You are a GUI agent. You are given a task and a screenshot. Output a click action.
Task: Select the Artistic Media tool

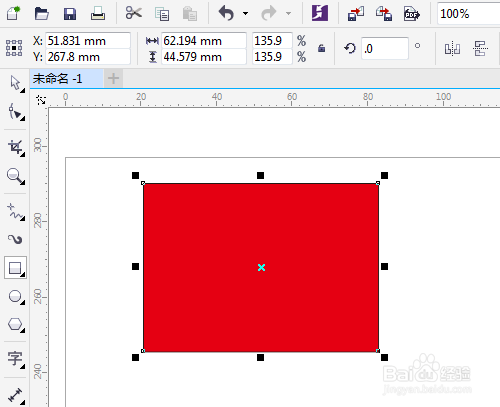(15, 239)
